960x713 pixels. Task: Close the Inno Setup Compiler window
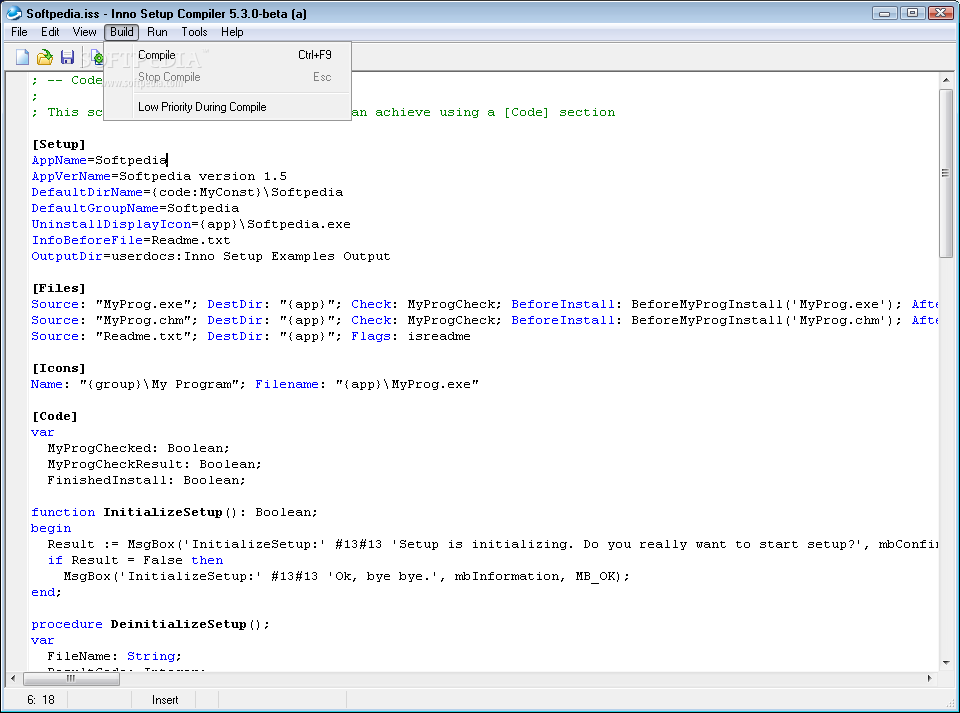(940, 13)
